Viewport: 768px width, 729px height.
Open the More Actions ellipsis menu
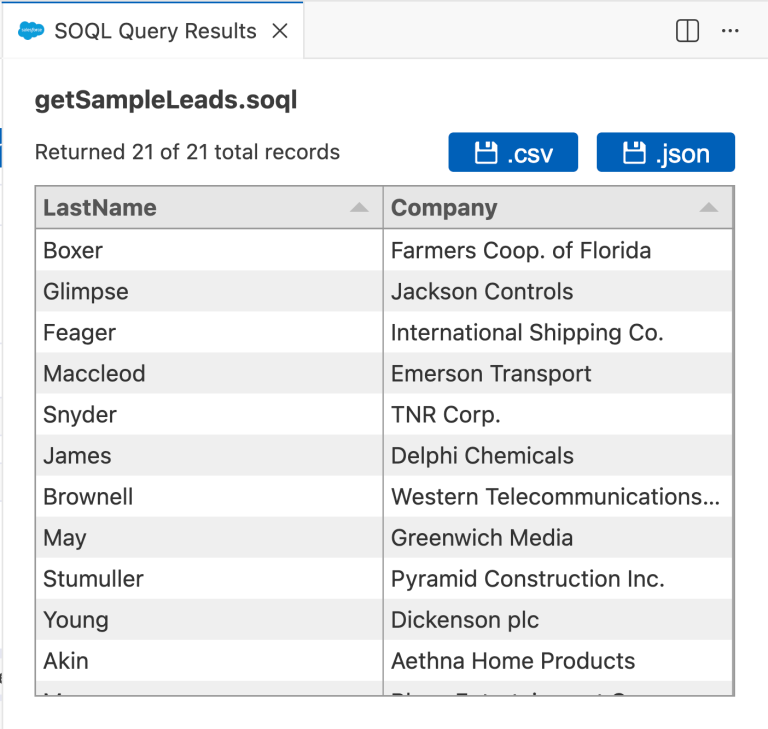pos(730,31)
